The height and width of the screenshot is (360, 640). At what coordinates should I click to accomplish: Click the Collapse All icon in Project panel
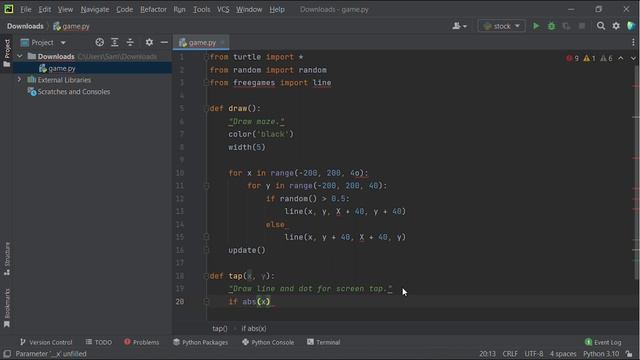pyautogui.click(x=130, y=42)
